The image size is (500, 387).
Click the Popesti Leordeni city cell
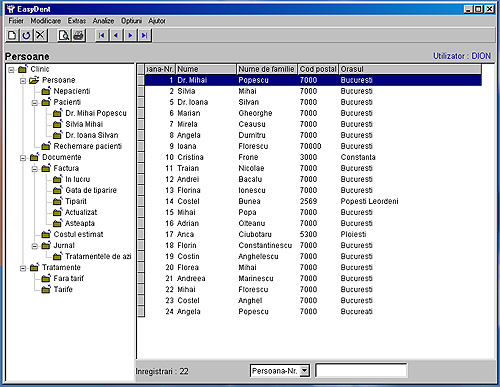pos(369,201)
